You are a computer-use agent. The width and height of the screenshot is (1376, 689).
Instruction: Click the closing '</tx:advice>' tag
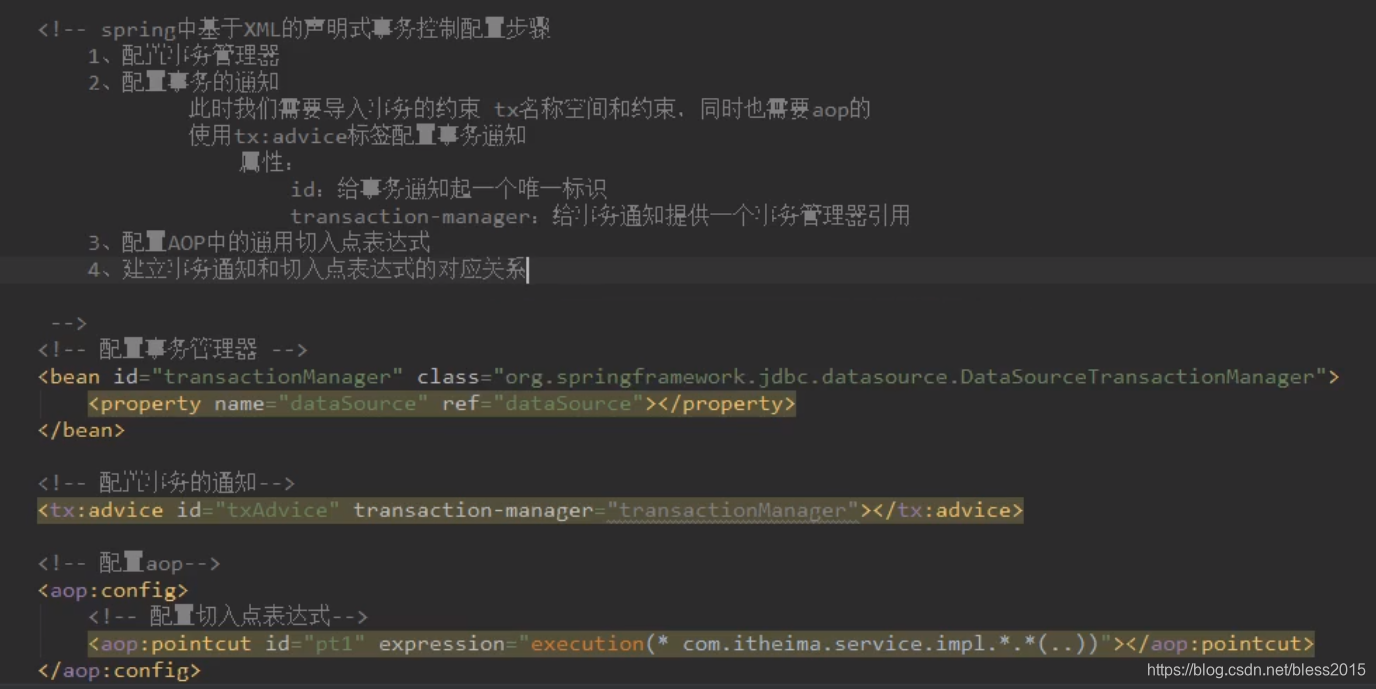tap(948, 510)
